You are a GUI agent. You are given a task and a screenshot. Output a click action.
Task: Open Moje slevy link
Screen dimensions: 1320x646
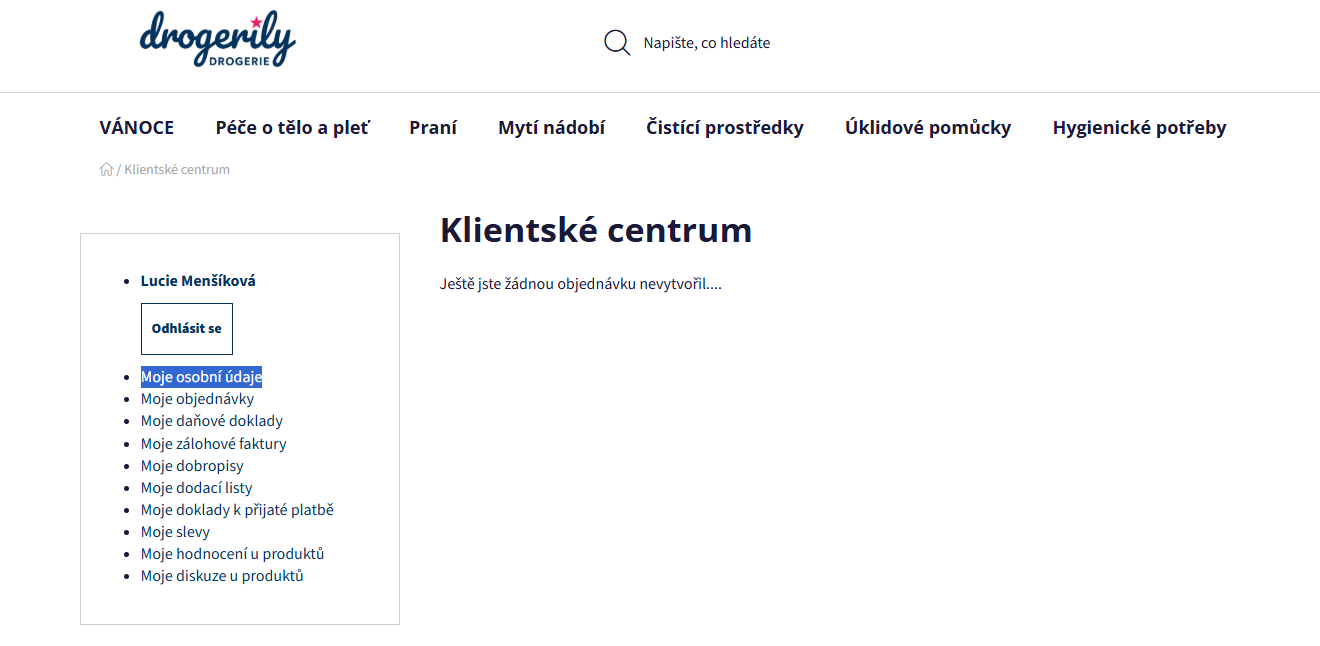[x=175, y=532]
